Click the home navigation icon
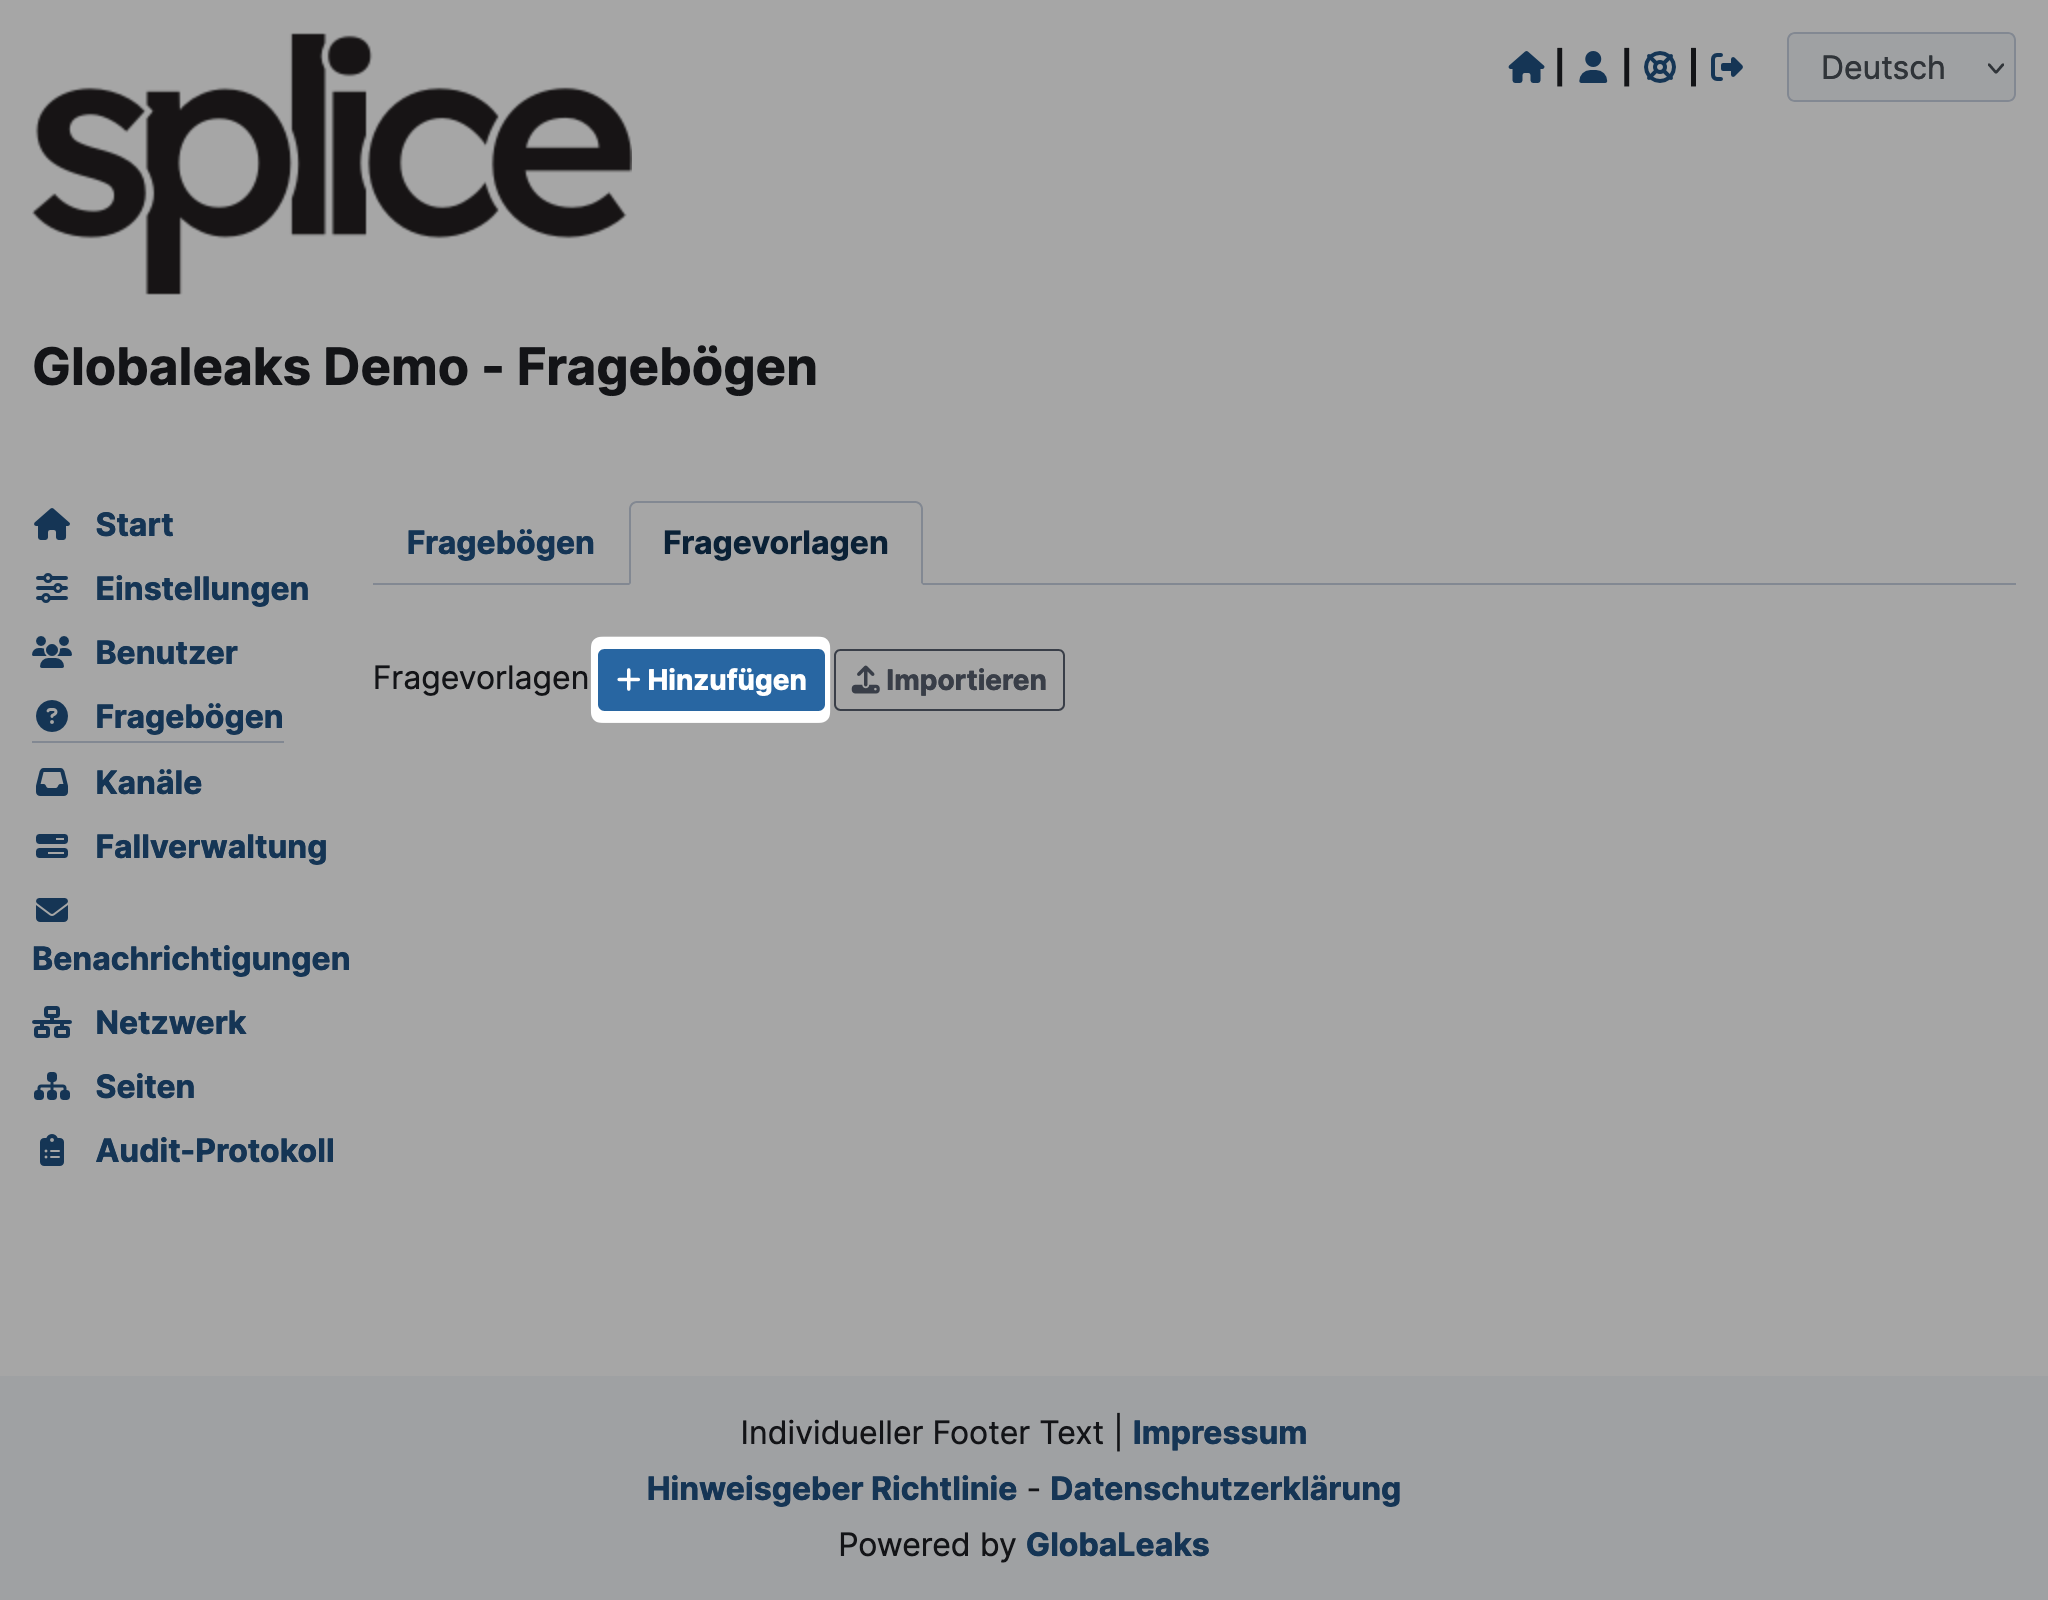2048x1600 pixels. click(x=1524, y=67)
